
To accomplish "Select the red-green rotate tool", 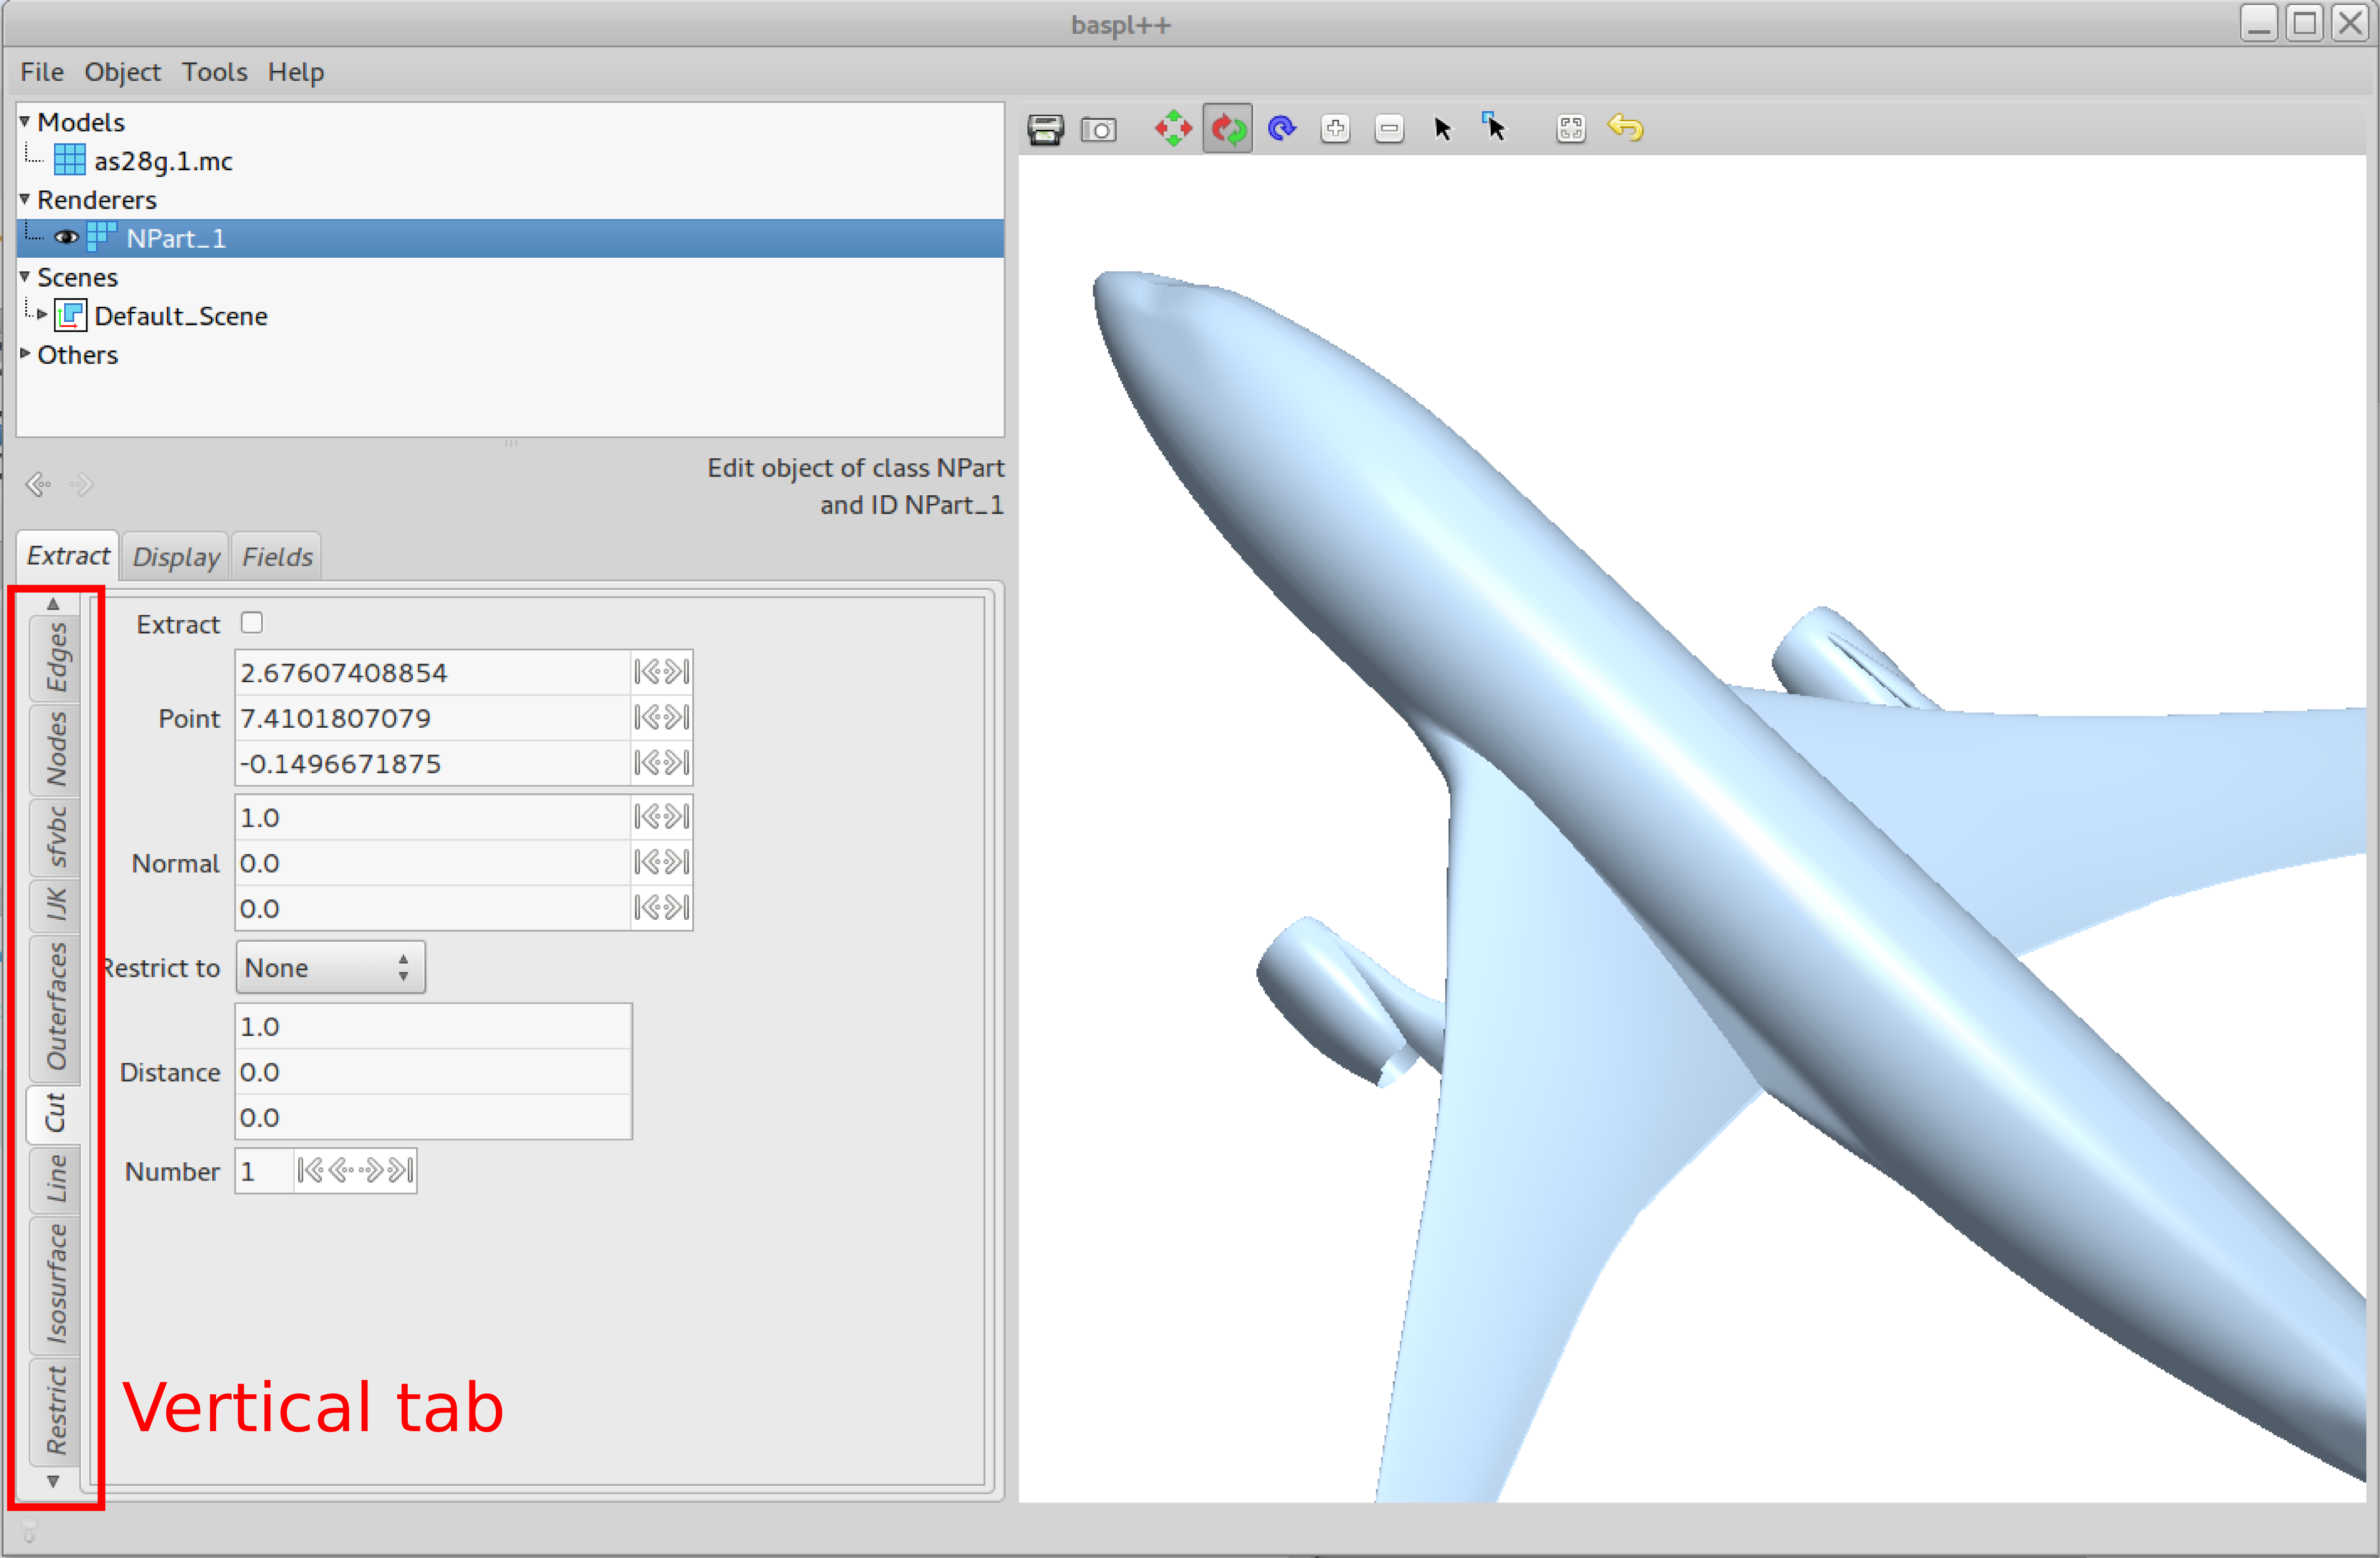I will click(x=1227, y=129).
